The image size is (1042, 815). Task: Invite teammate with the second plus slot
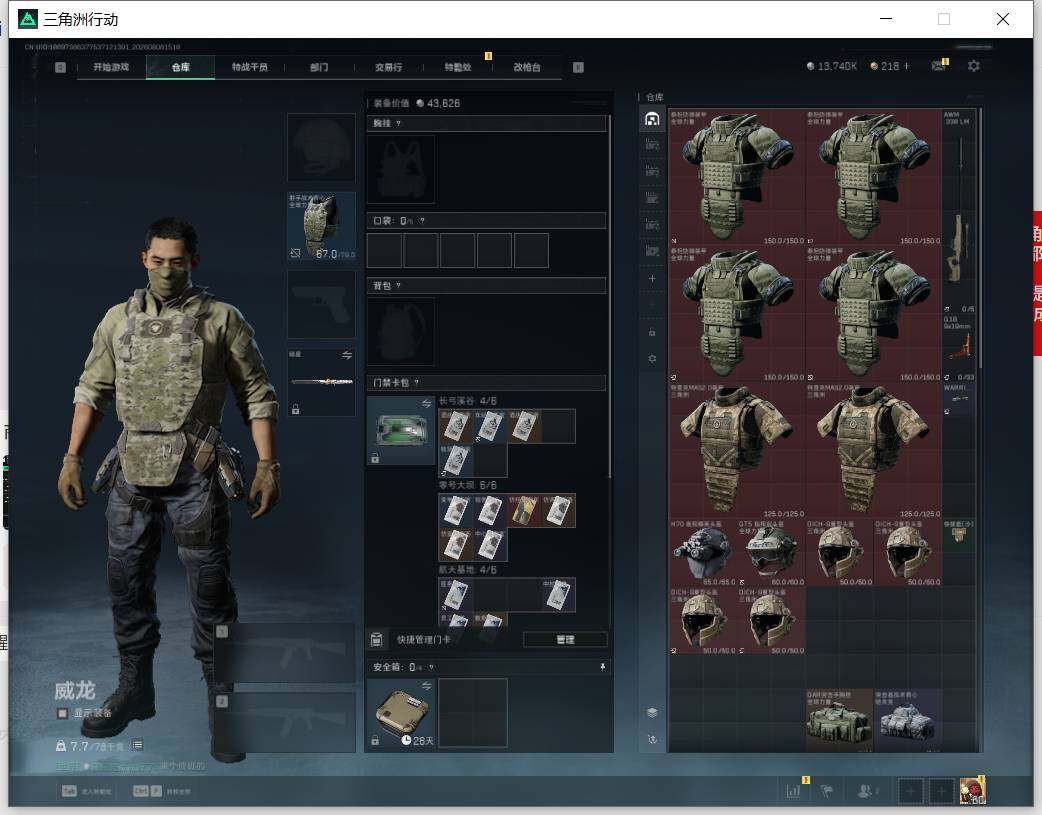pyautogui.click(x=941, y=791)
